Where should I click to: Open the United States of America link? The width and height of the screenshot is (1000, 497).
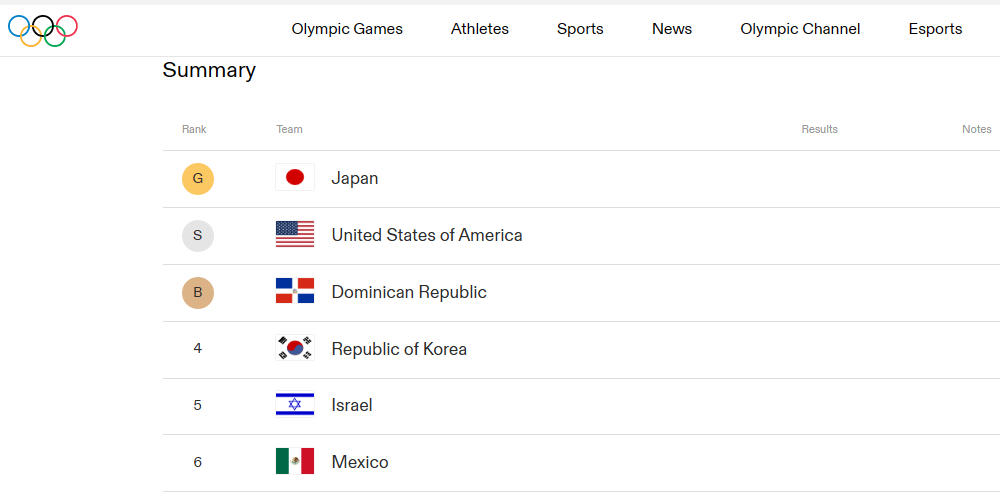coord(427,235)
